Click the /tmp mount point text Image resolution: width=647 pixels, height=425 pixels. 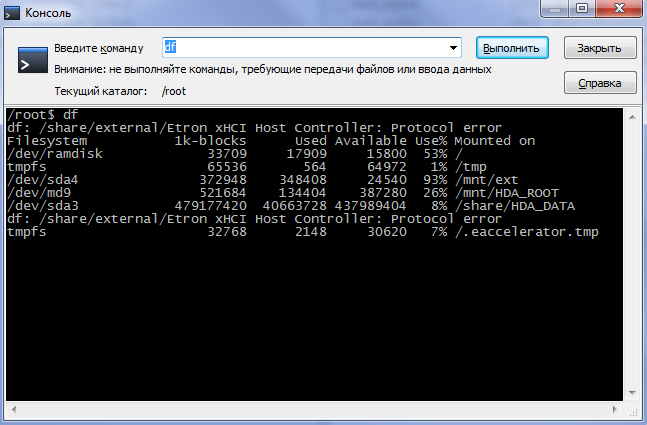click(x=470, y=167)
